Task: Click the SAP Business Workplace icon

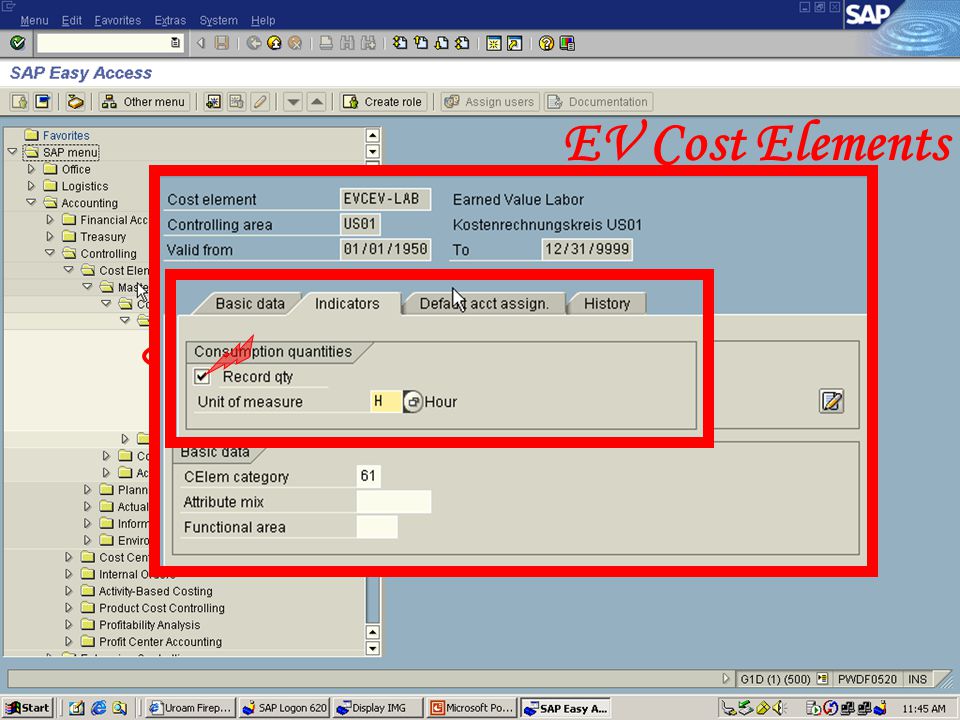Action: (x=75, y=102)
